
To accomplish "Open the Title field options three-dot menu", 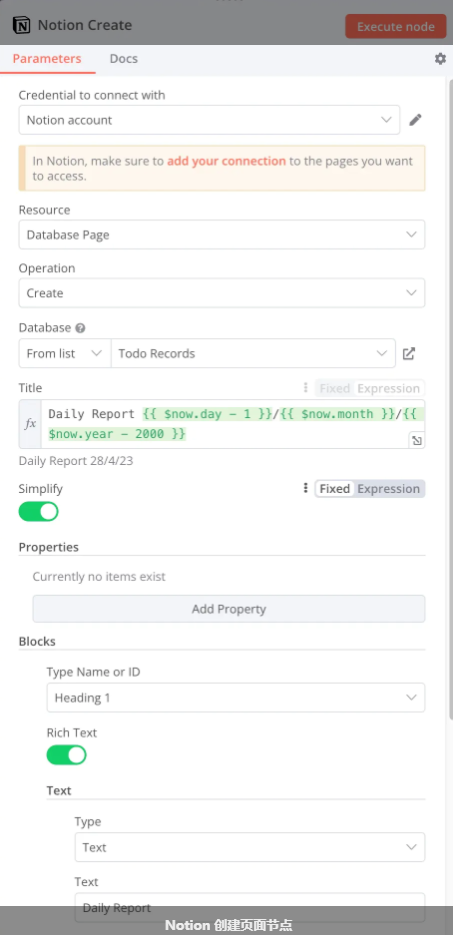I will click(x=305, y=388).
